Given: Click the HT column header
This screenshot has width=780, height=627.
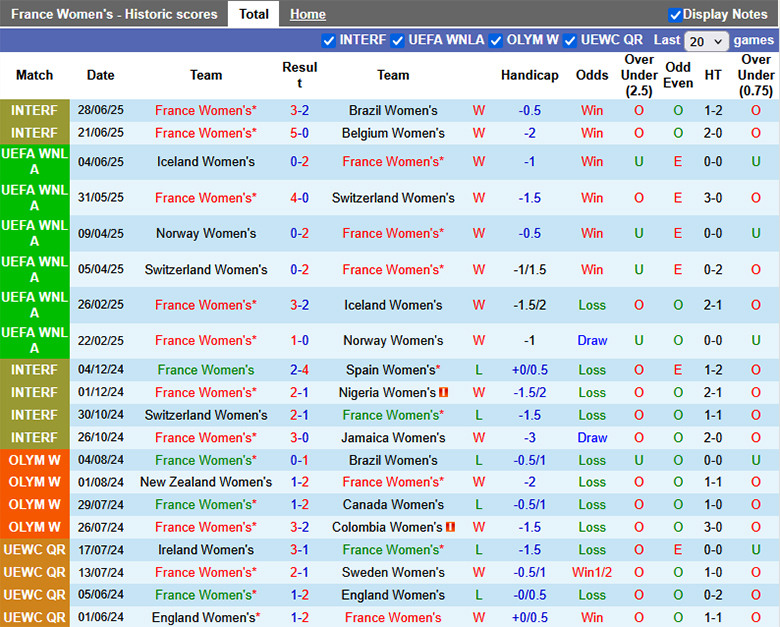Looking at the screenshot, I should pyautogui.click(x=712, y=75).
